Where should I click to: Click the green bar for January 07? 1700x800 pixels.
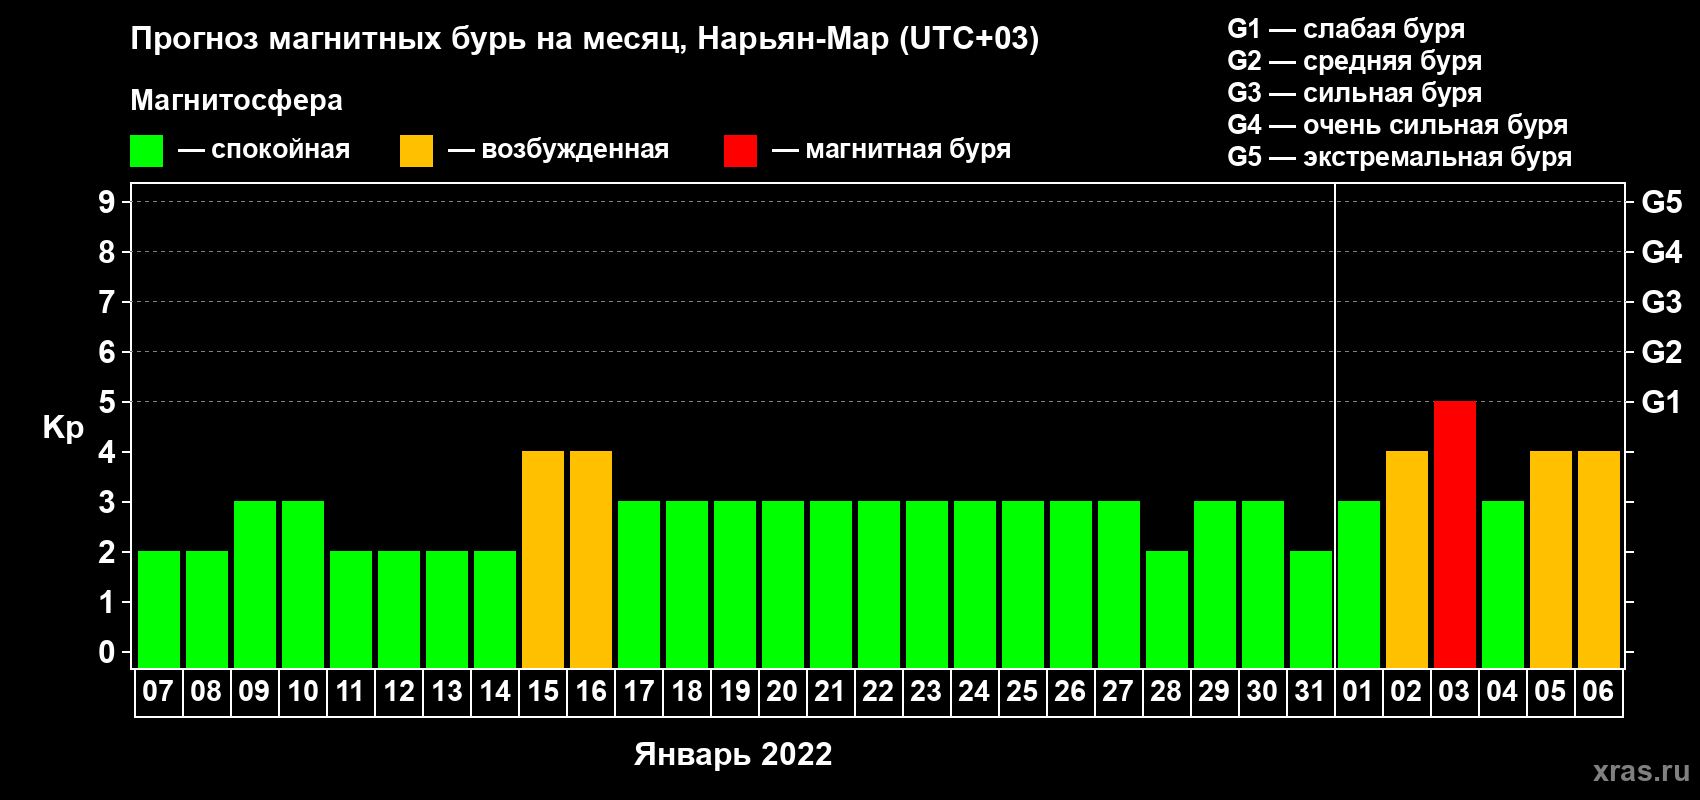(x=159, y=609)
